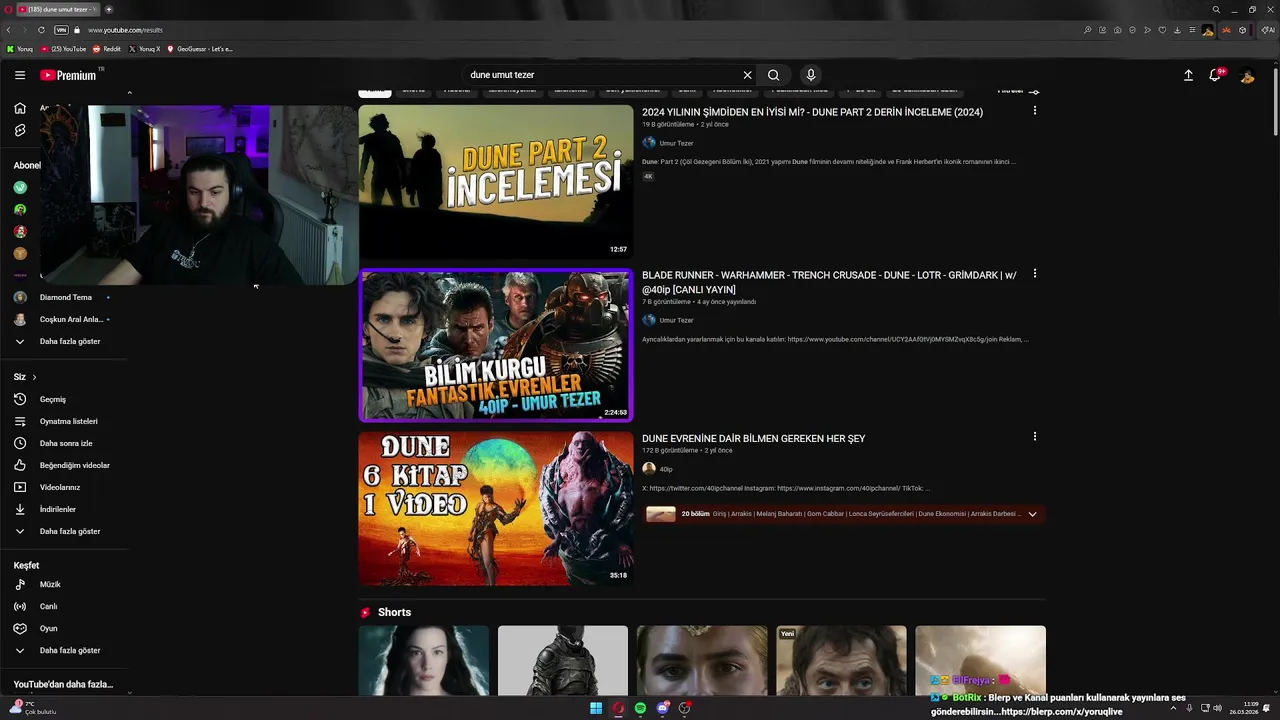
Task: Open the Discord taskbar icon
Action: click(662, 708)
